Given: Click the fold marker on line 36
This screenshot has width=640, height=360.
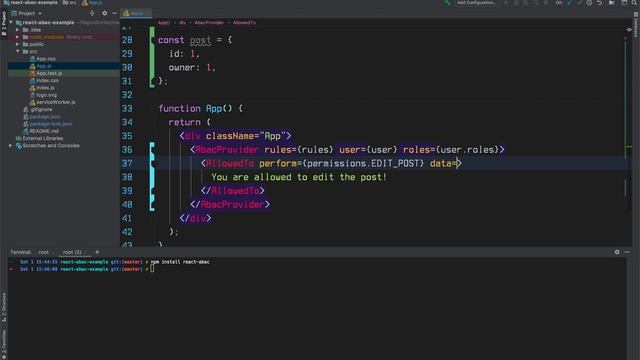Looking at the screenshot, I should [x=152, y=150].
